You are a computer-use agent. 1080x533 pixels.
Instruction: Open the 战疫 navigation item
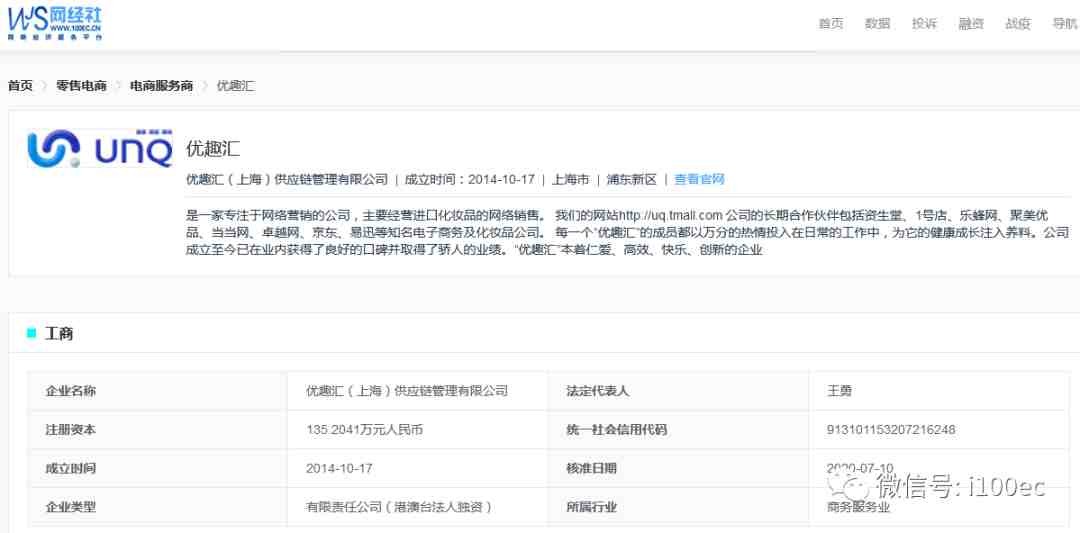pos(1018,23)
